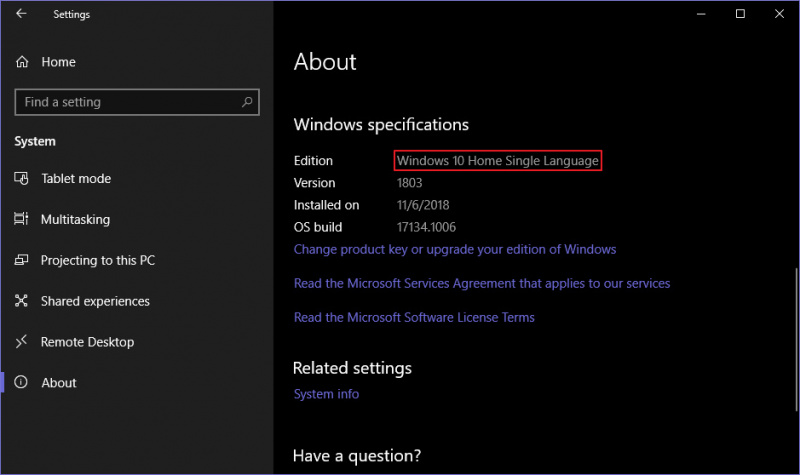Select version value 1803

(x=410, y=183)
